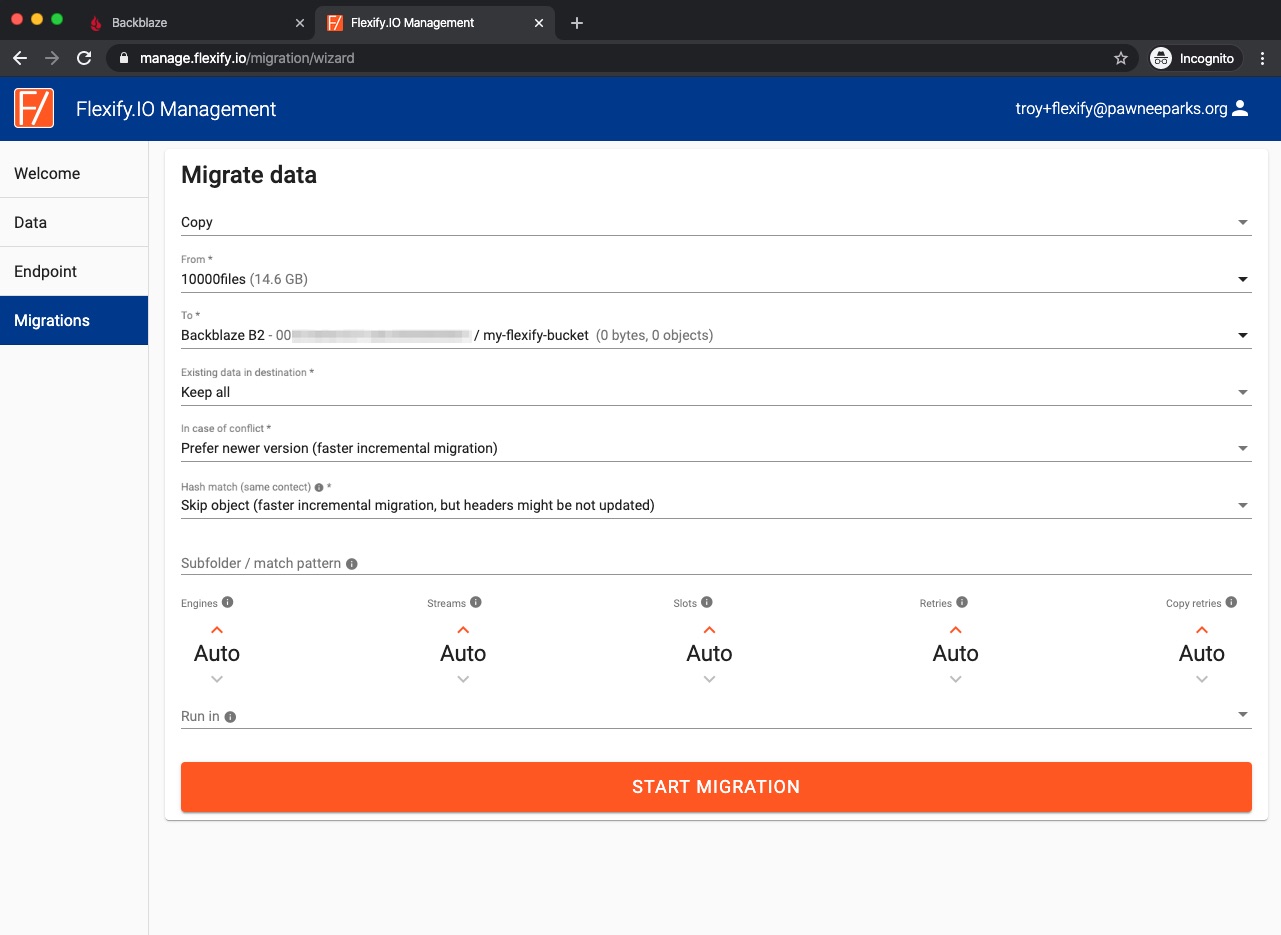Click the Flexify.IO logo icon in header
The height and width of the screenshot is (935, 1281).
(34, 108)
